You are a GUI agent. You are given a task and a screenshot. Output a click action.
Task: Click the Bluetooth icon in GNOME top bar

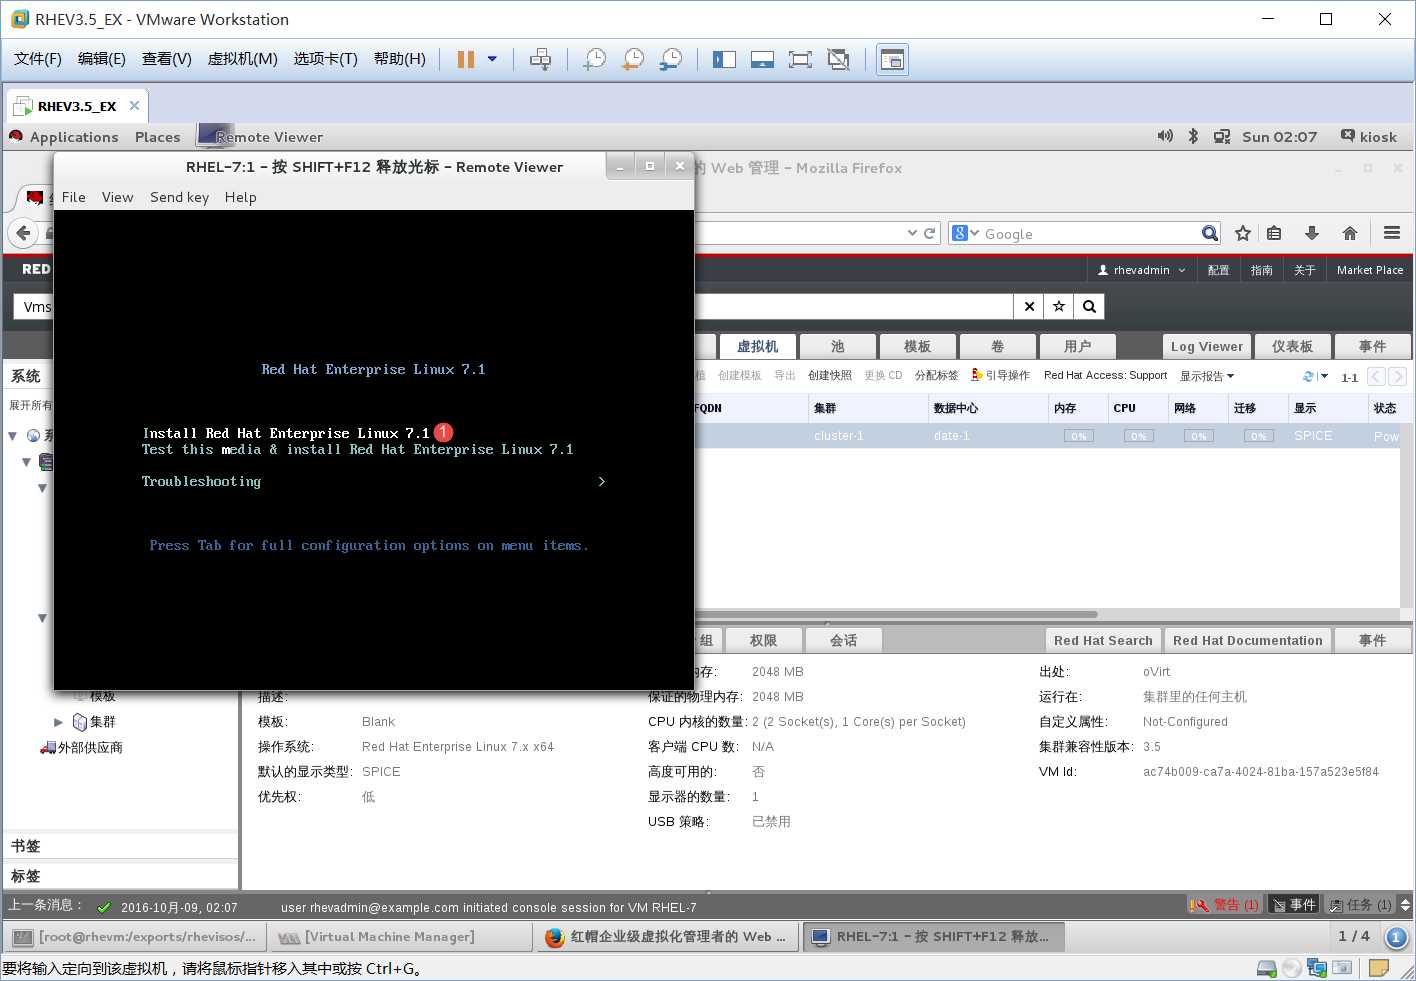(1193, 136)
